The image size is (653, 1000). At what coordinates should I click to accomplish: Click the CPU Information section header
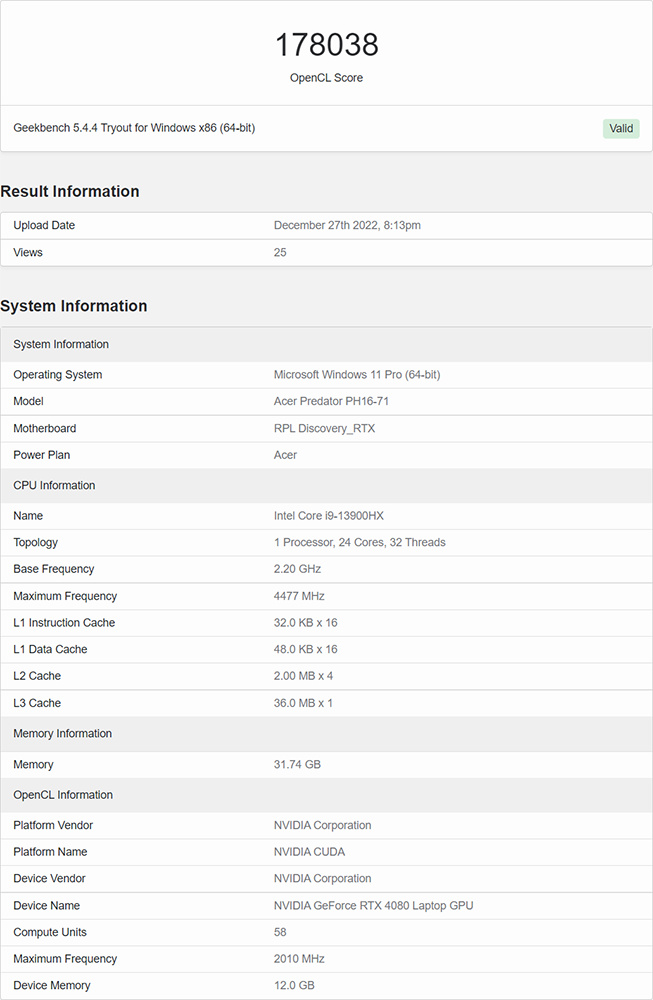(54, 486)
